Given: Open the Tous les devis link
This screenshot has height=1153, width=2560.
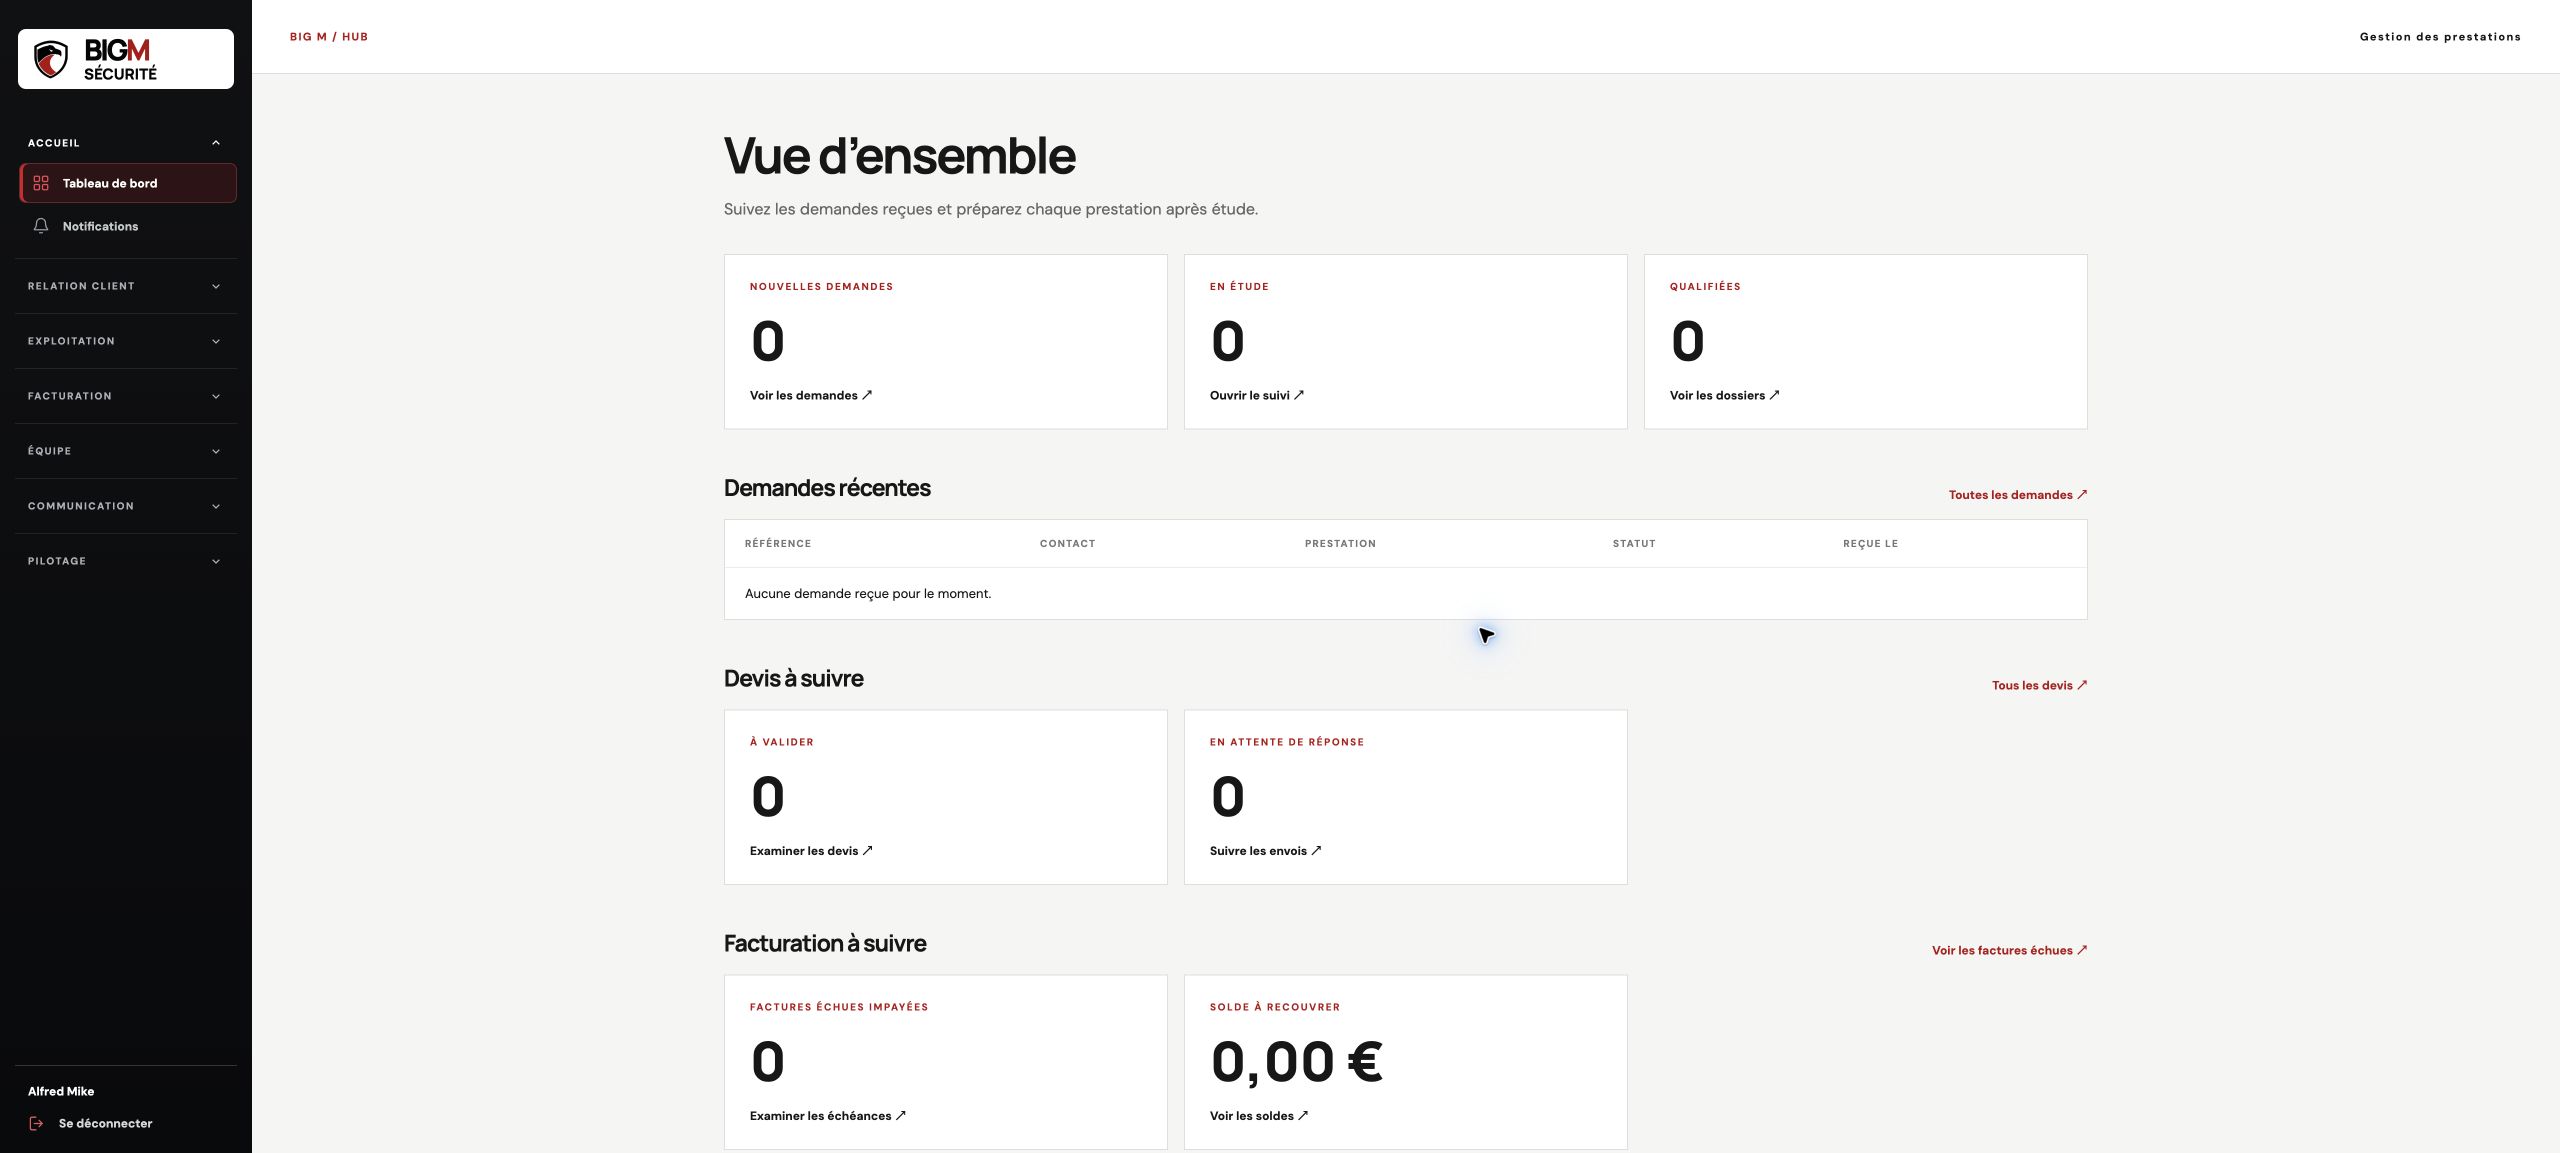Looking at the screenshot, I should point(2039,685).
